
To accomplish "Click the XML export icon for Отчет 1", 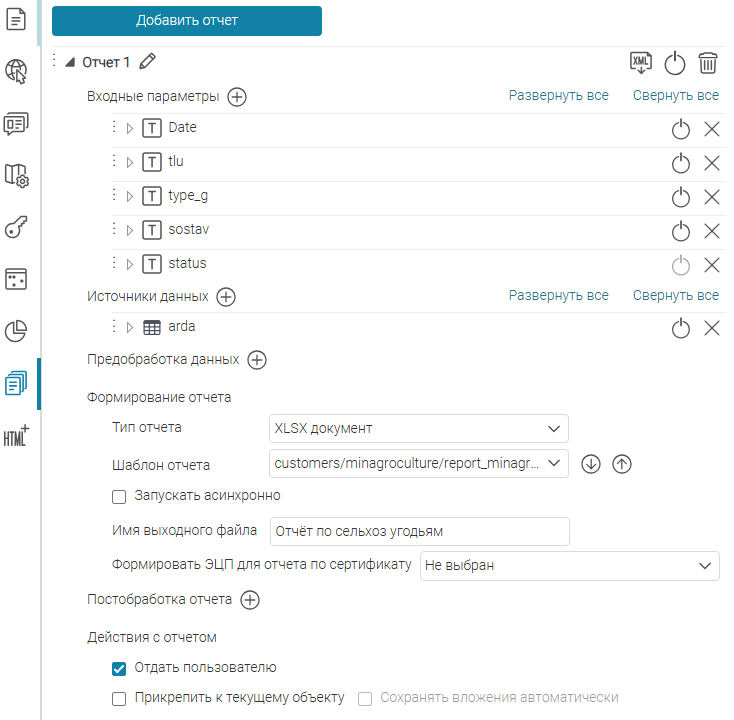I will point(641,62).
